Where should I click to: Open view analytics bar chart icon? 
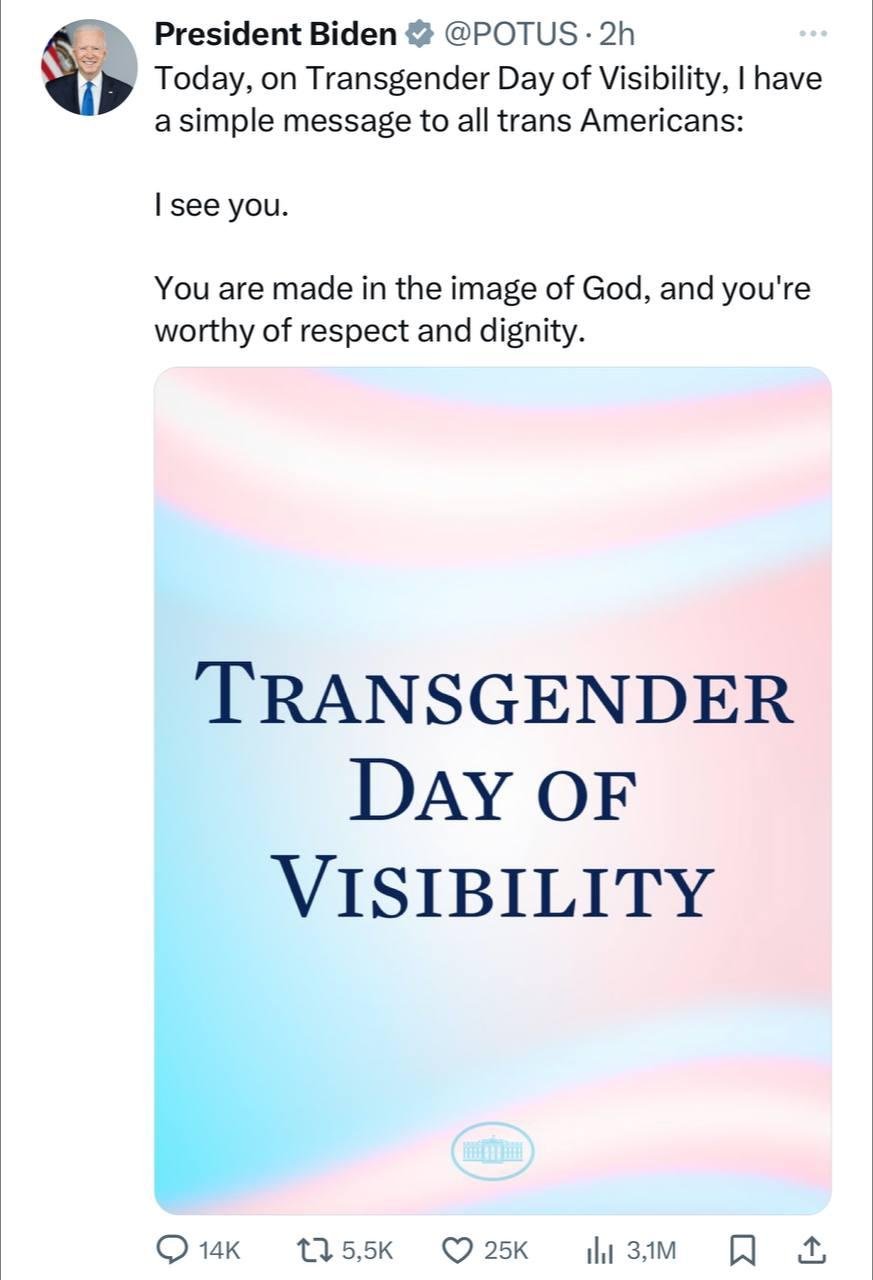click(x=599, y=1248)
